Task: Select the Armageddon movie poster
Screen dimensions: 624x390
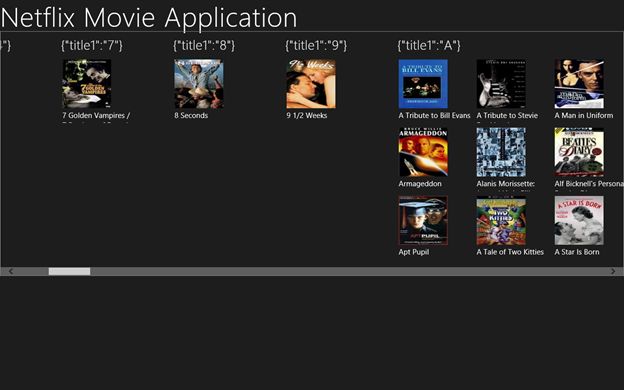Action: coord(423,152)
